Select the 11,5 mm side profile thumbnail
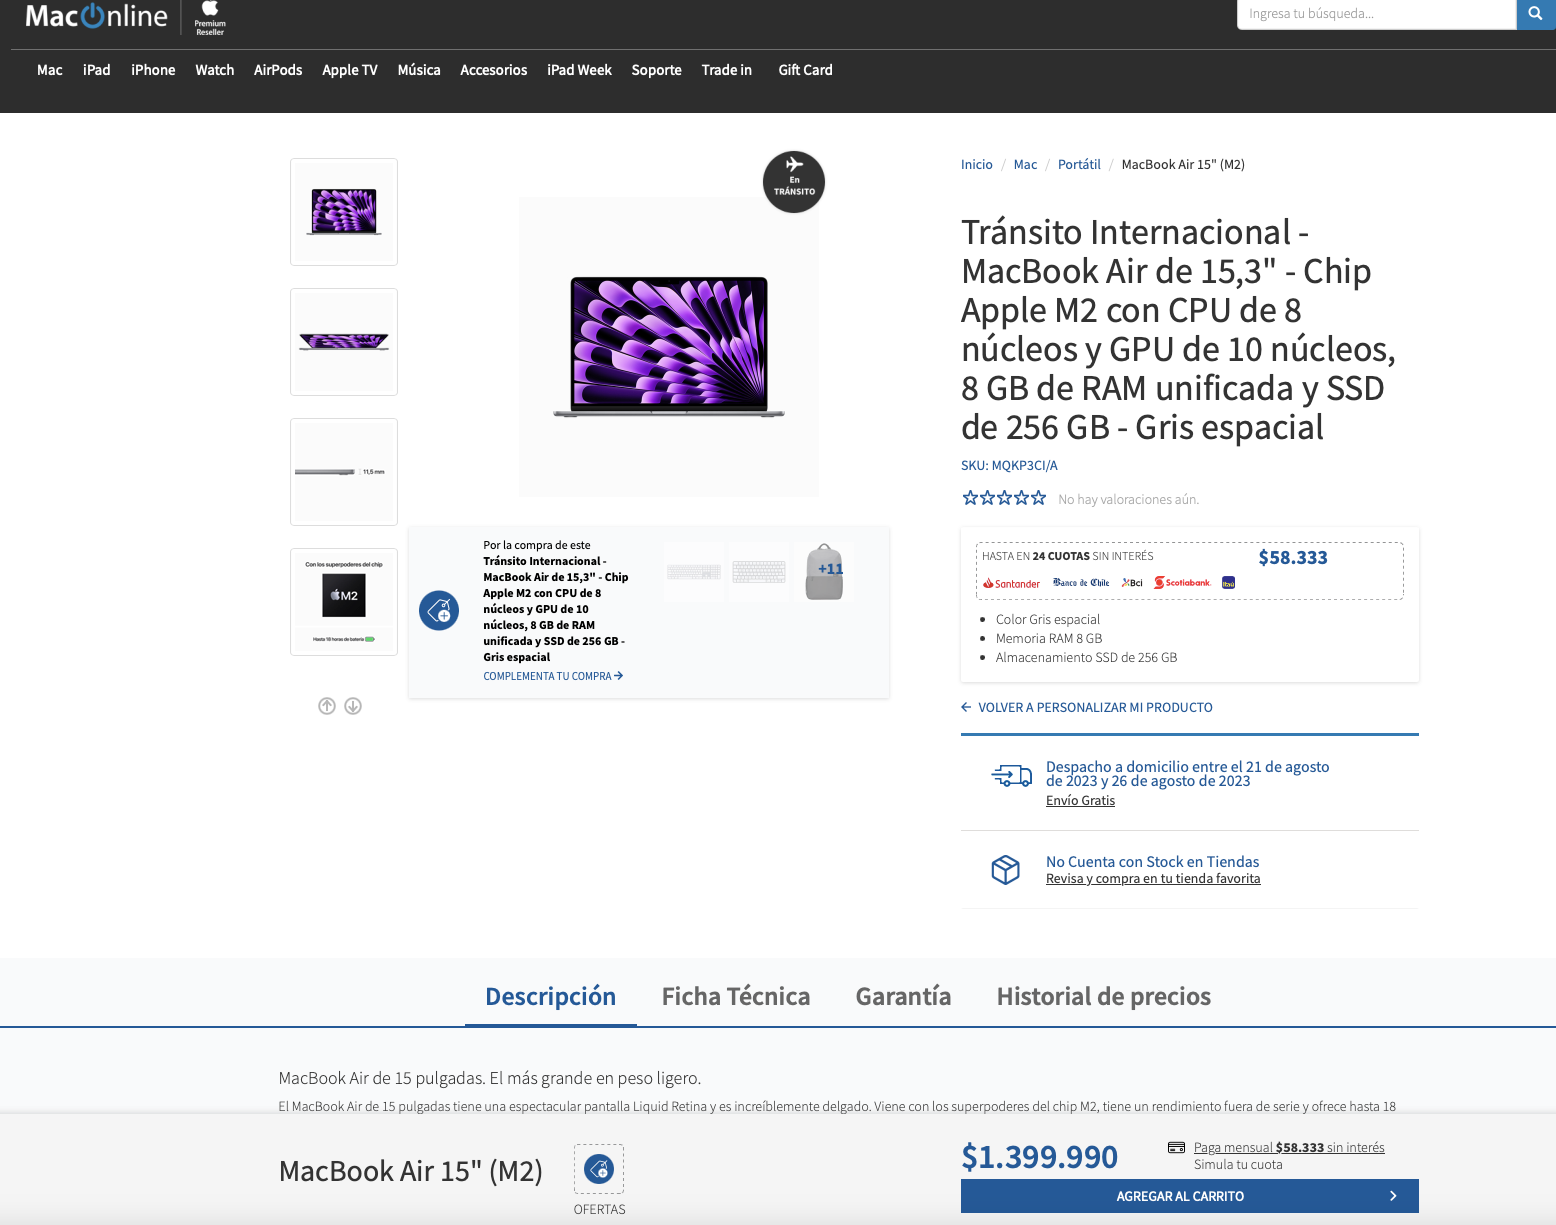This screenshot has width=1556, height=1225. pyautogui.click(x=344, y=472)
